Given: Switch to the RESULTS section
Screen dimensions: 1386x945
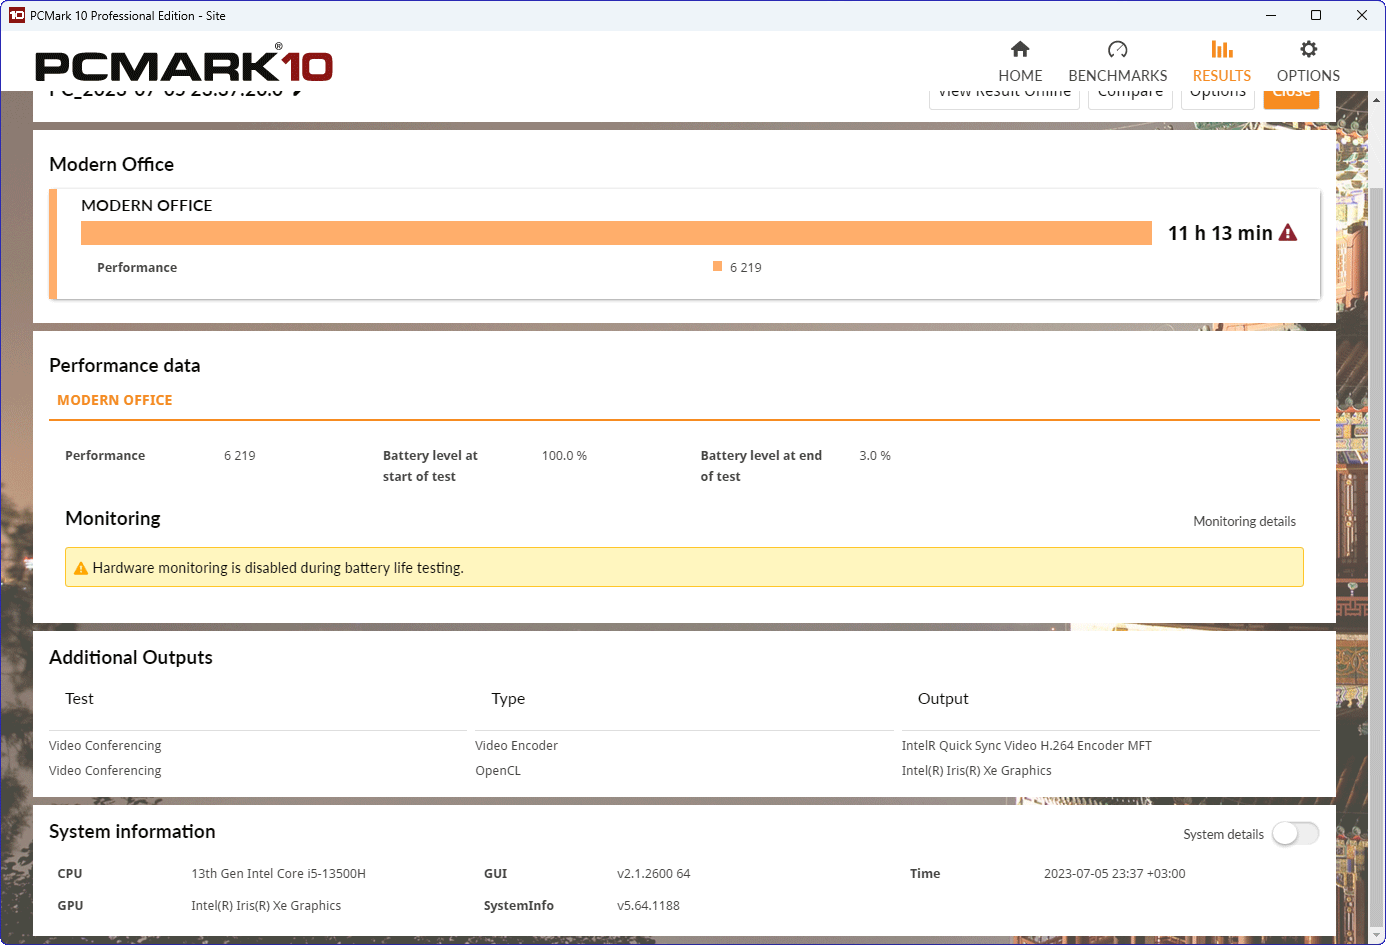Looking at the screenshot, I should click(1221, 62).
